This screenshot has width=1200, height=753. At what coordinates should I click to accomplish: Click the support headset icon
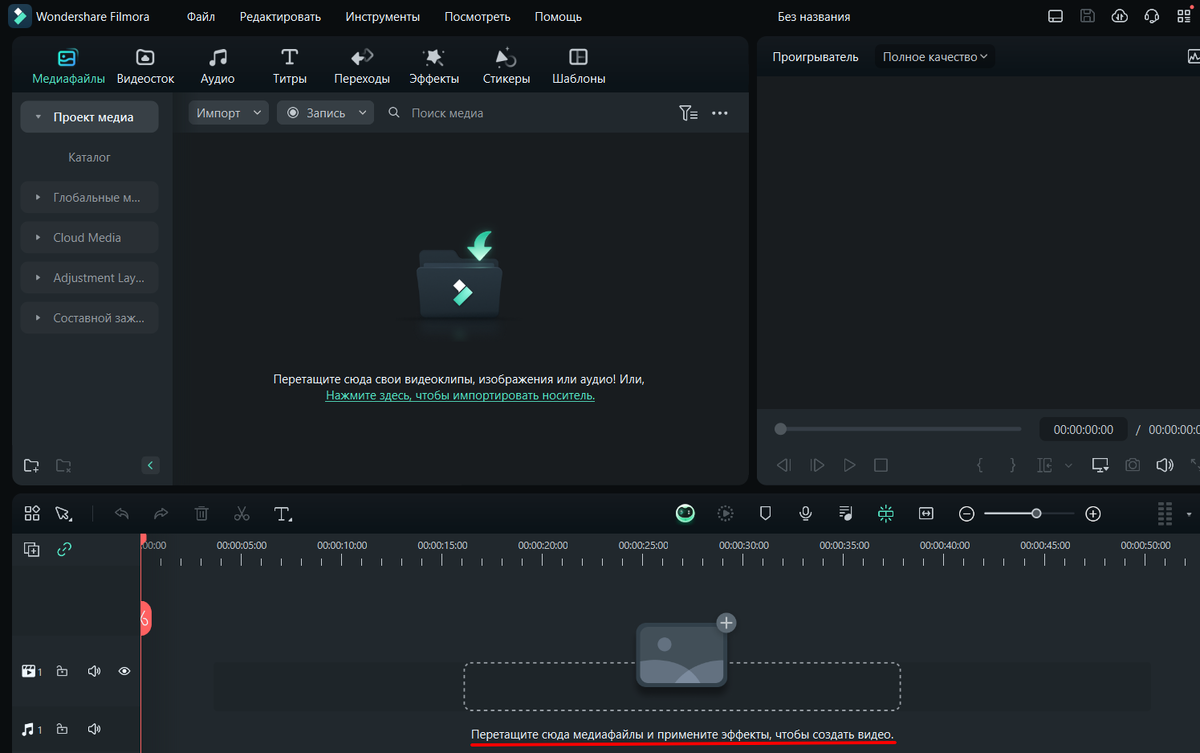[x=1152, y=16]
